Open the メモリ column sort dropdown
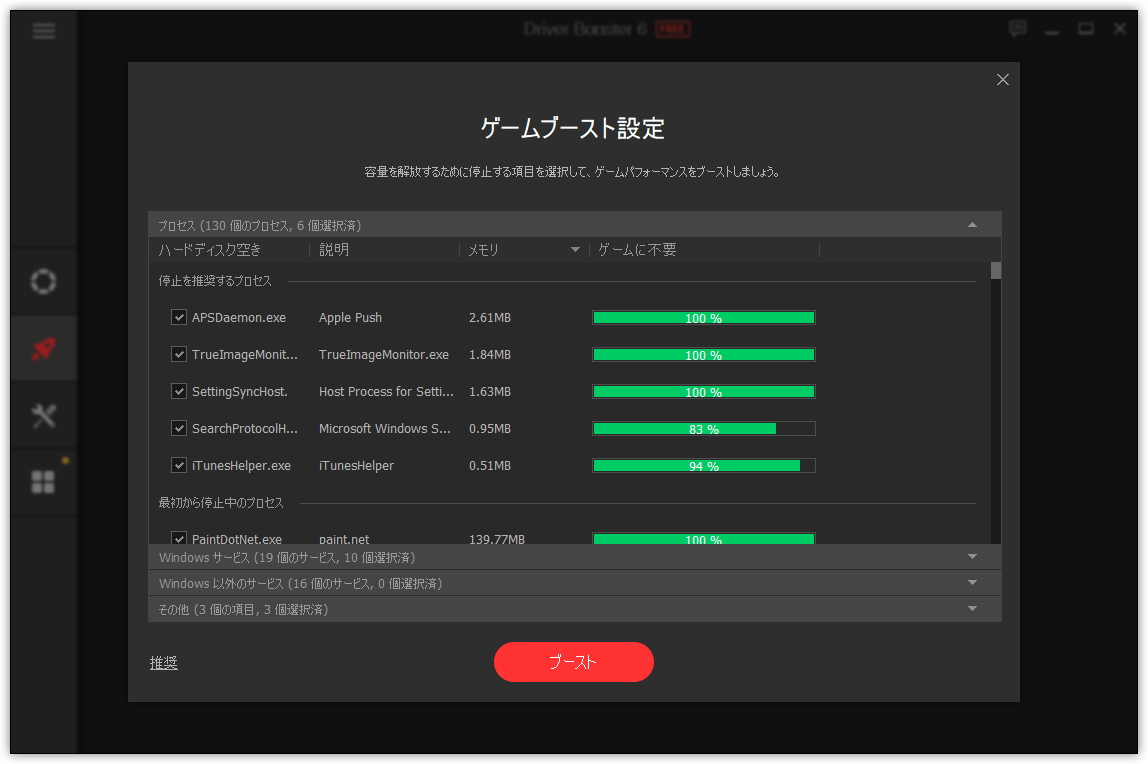 click(x=575, y=249)
